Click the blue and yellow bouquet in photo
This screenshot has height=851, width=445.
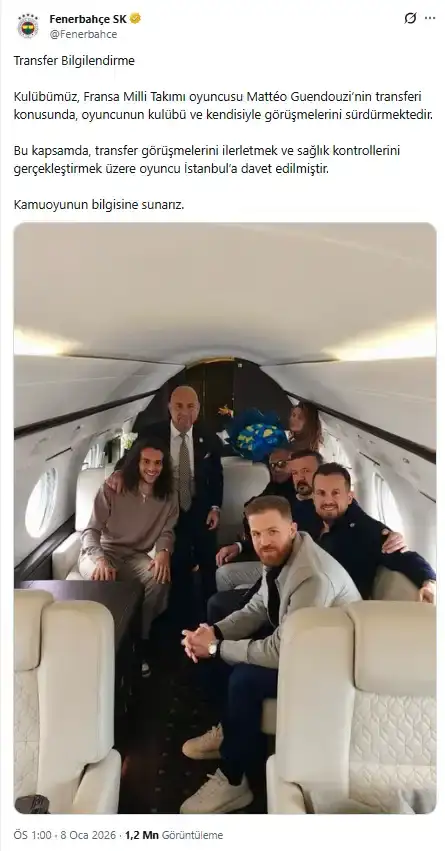257,433
